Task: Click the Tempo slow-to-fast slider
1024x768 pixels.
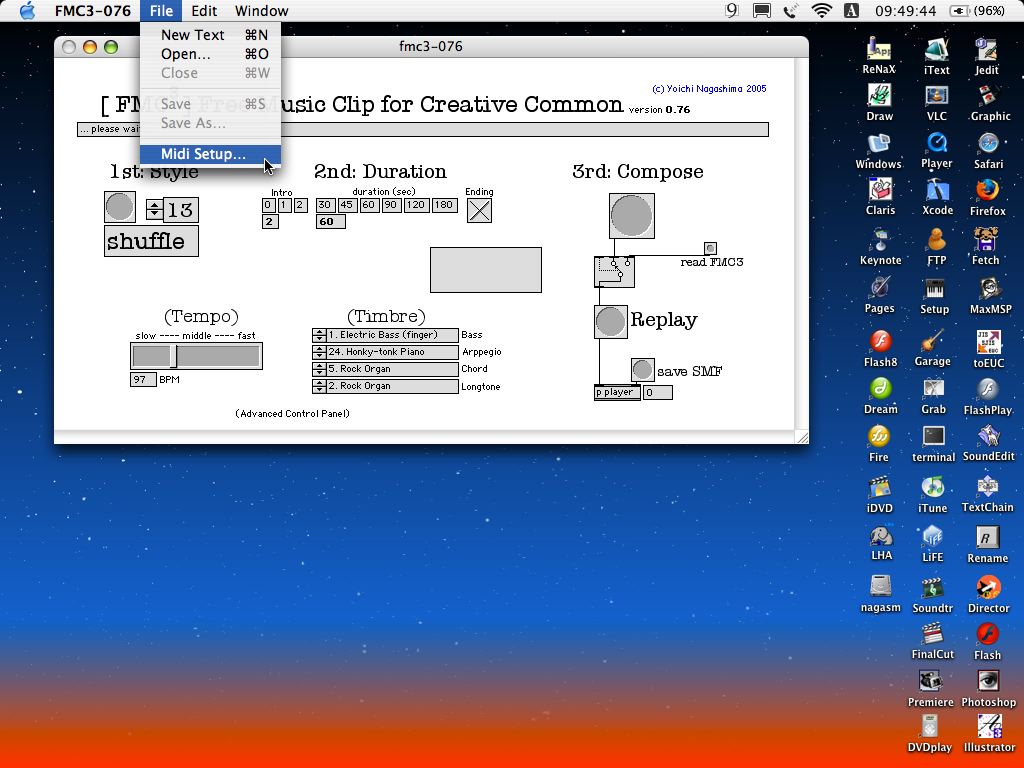Action: tap(196, 356)
